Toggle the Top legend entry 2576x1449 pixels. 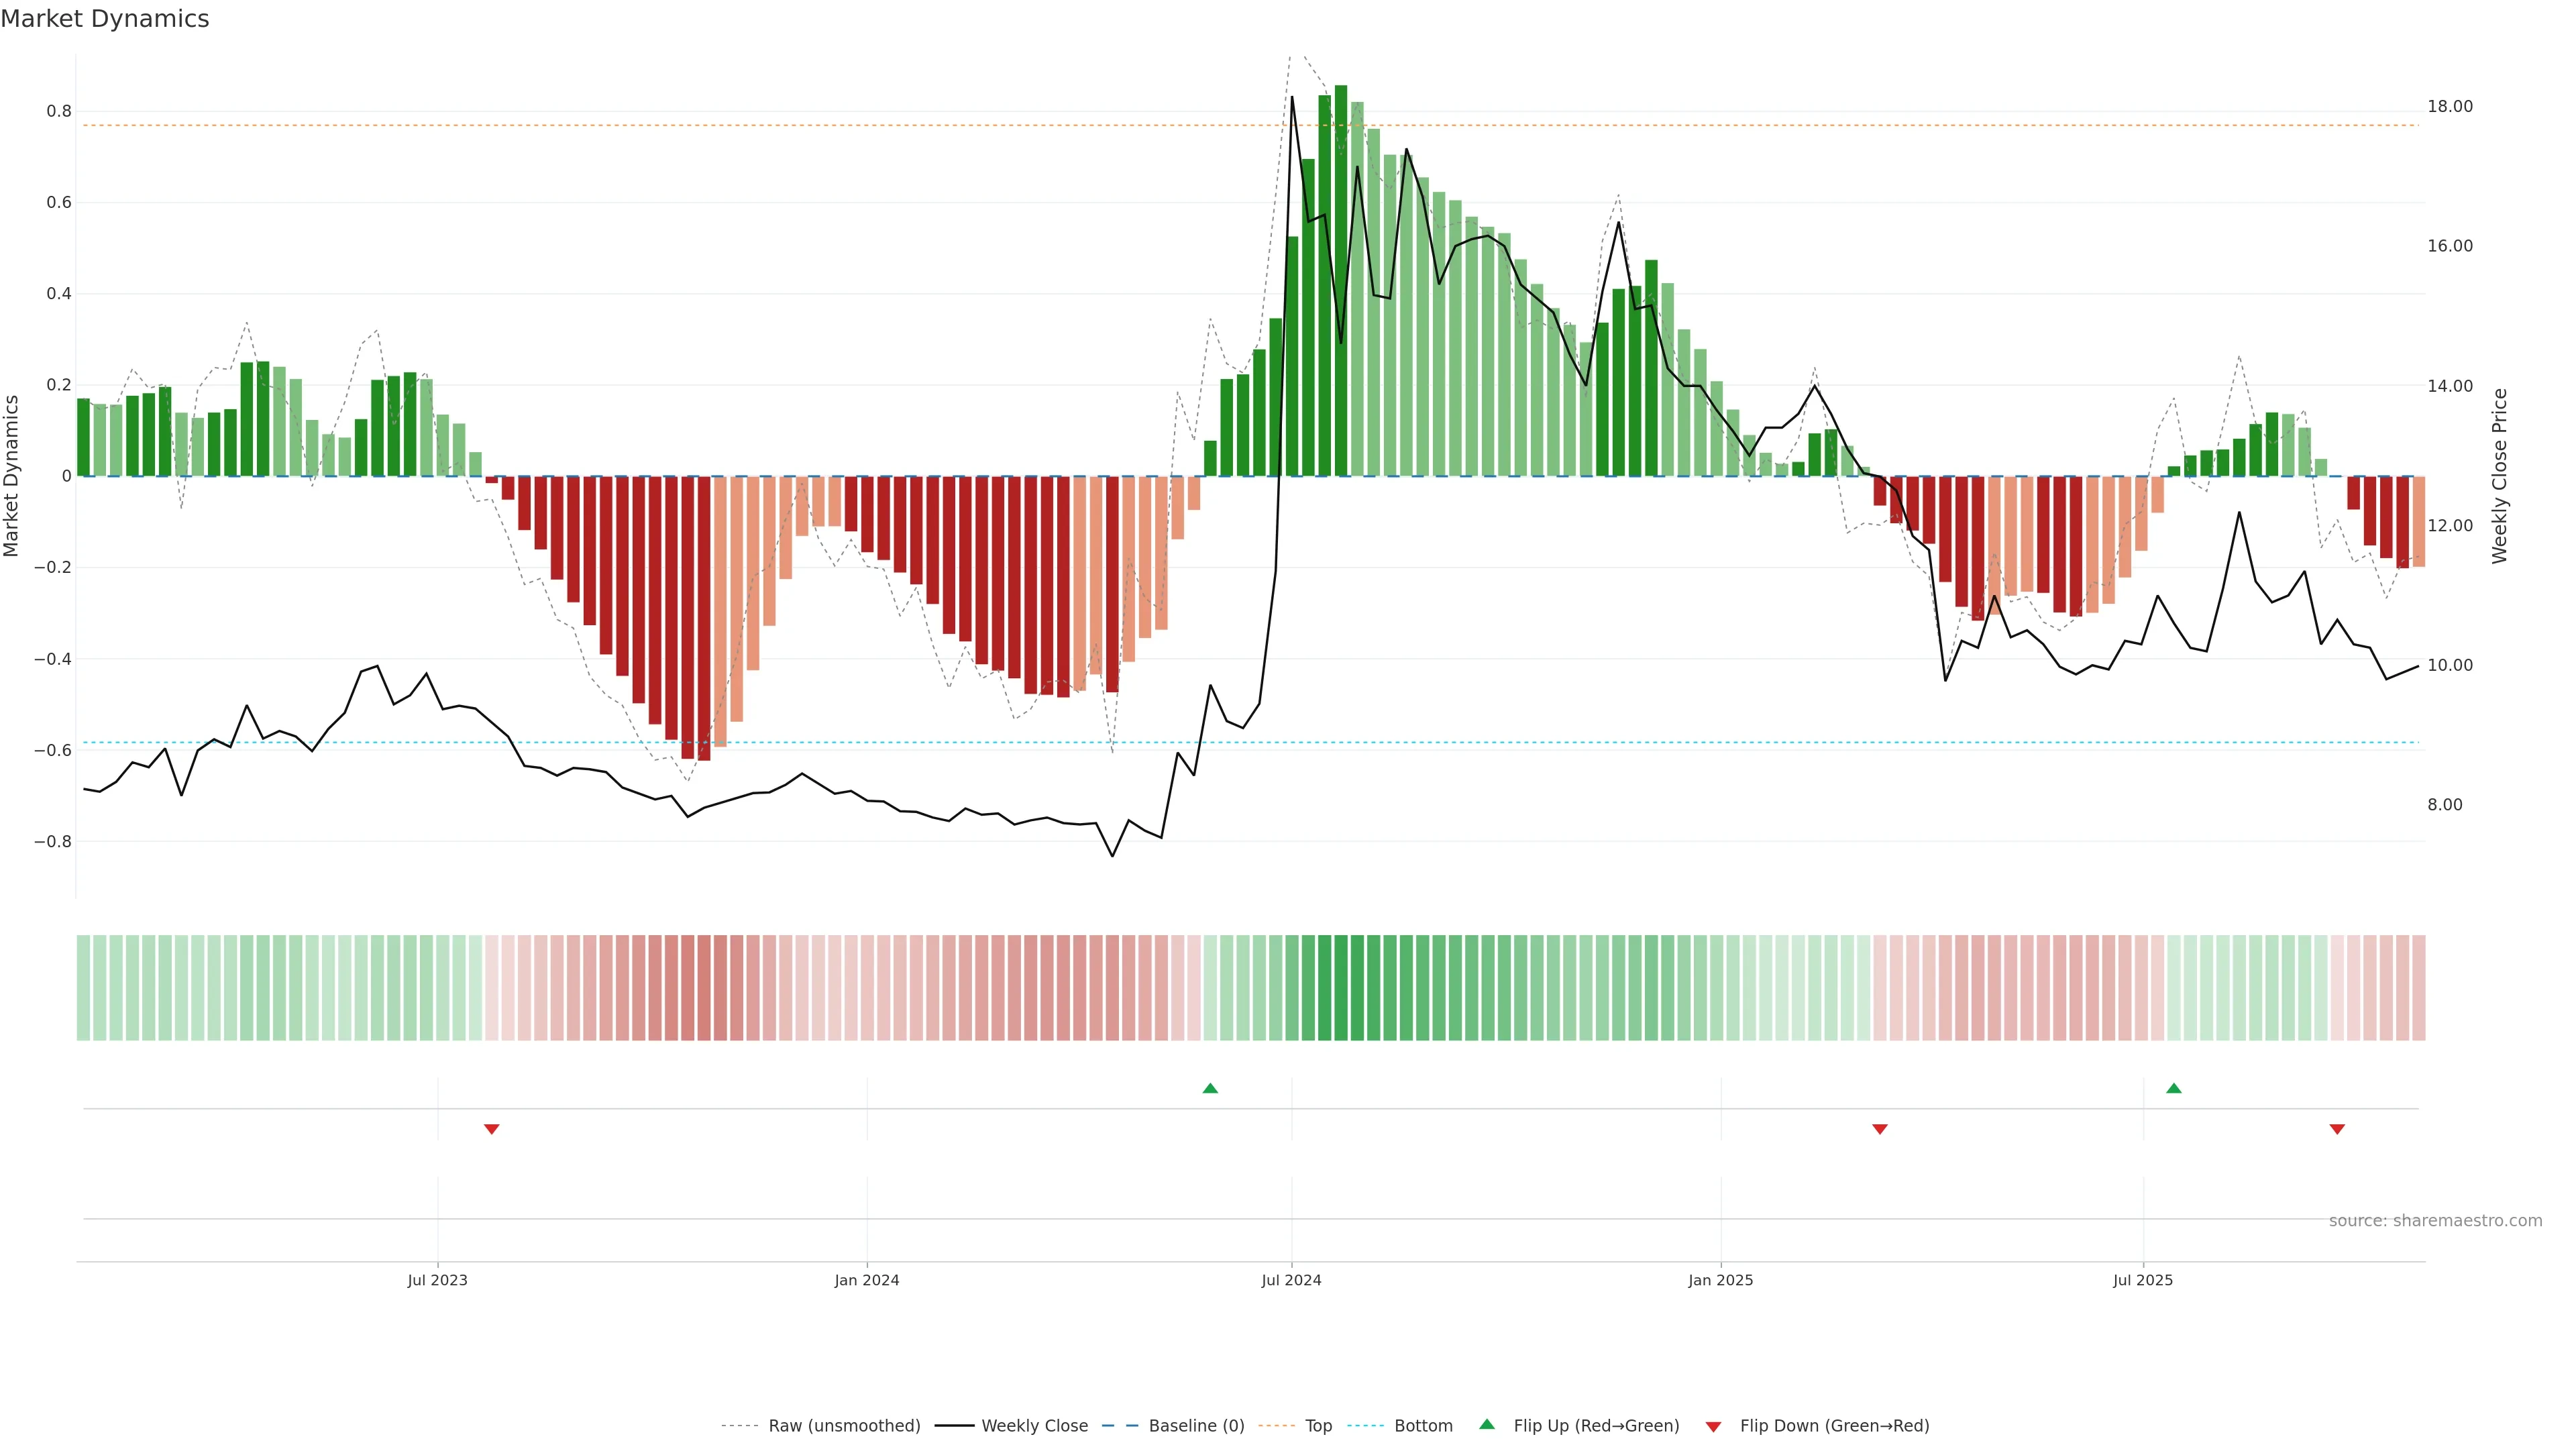[x=1318, y=1426]
